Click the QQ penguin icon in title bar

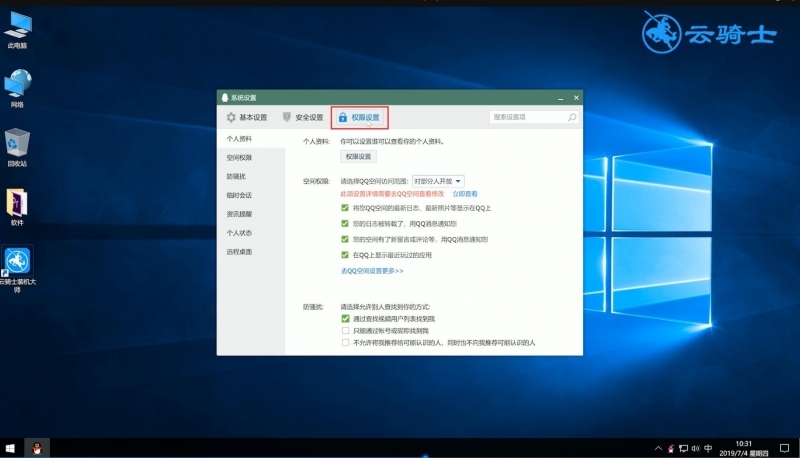pos(224,97)
